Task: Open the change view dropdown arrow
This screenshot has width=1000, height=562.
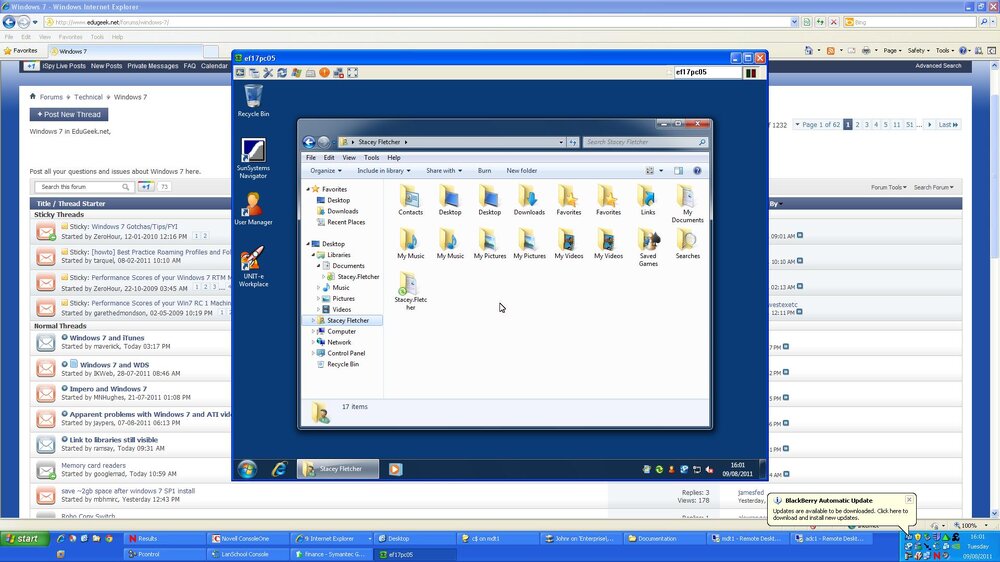Action: [x=661, y=171]
